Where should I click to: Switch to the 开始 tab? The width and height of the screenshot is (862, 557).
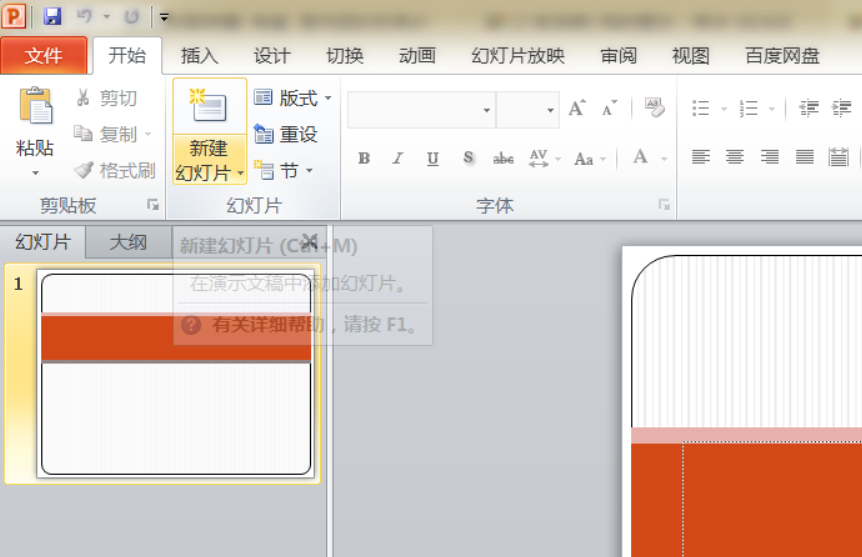pyautogui.click(x=127, y=55)
